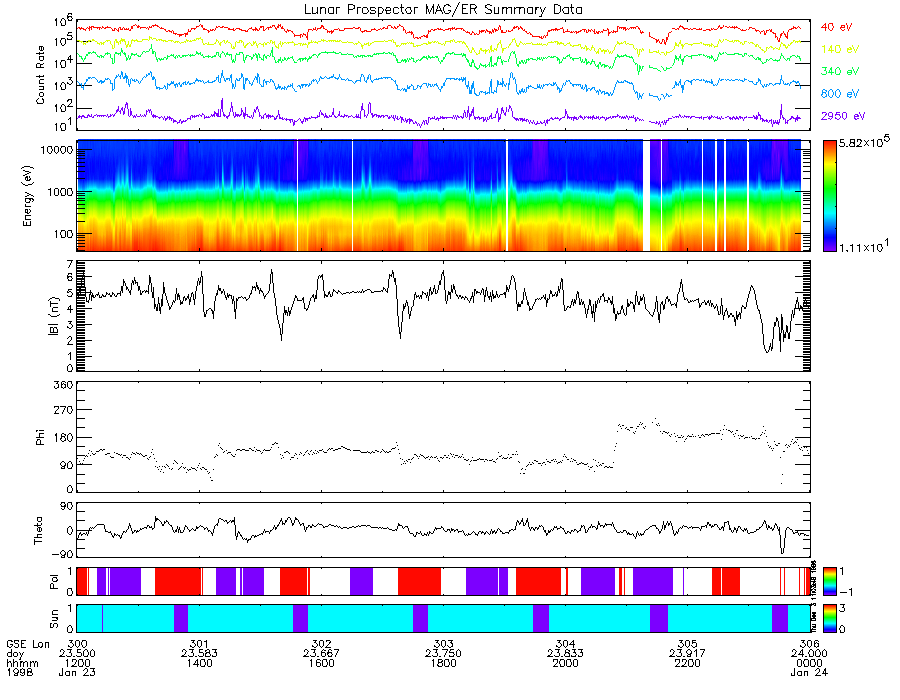
Task: Click the 1600 time tick label
Action: point(321,663)
